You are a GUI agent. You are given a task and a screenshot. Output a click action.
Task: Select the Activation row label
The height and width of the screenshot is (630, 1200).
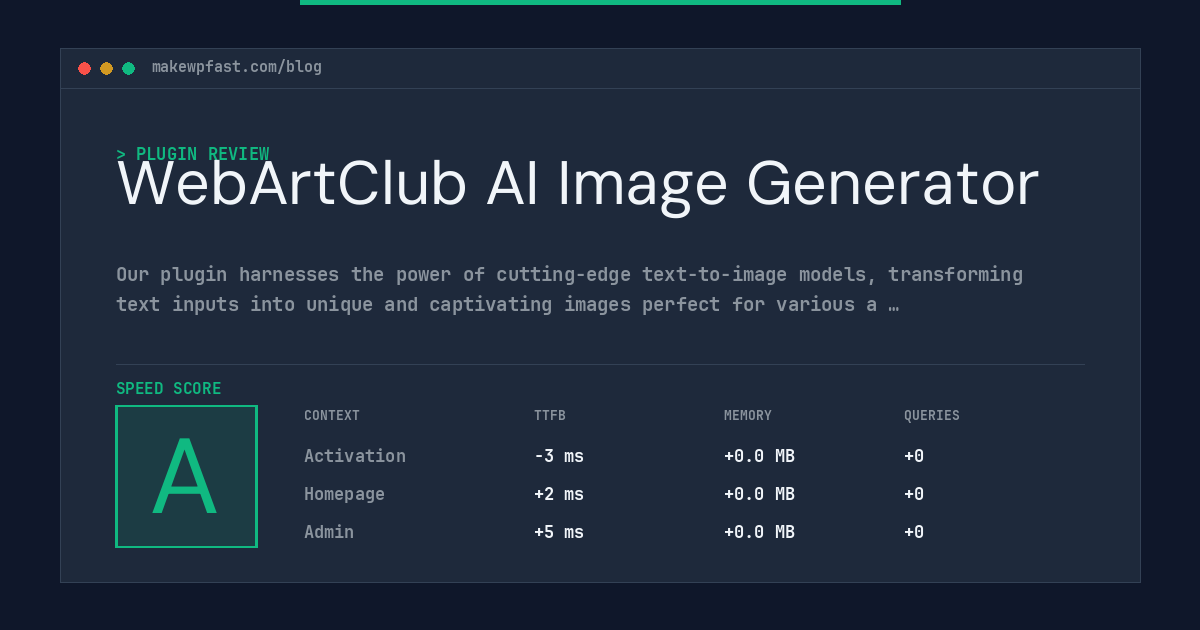click(x=355, y=456)
